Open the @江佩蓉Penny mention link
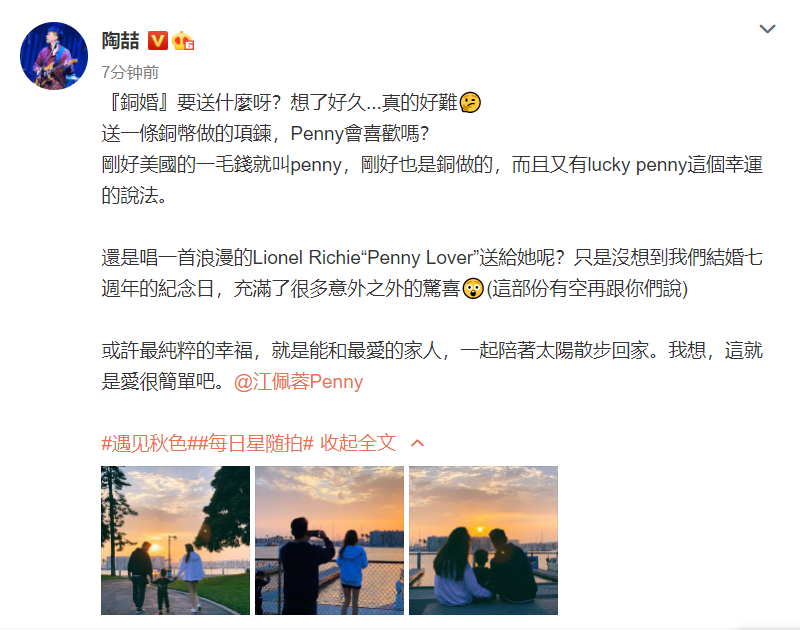The width and height of the screenshot is (800, 630). 298,382
